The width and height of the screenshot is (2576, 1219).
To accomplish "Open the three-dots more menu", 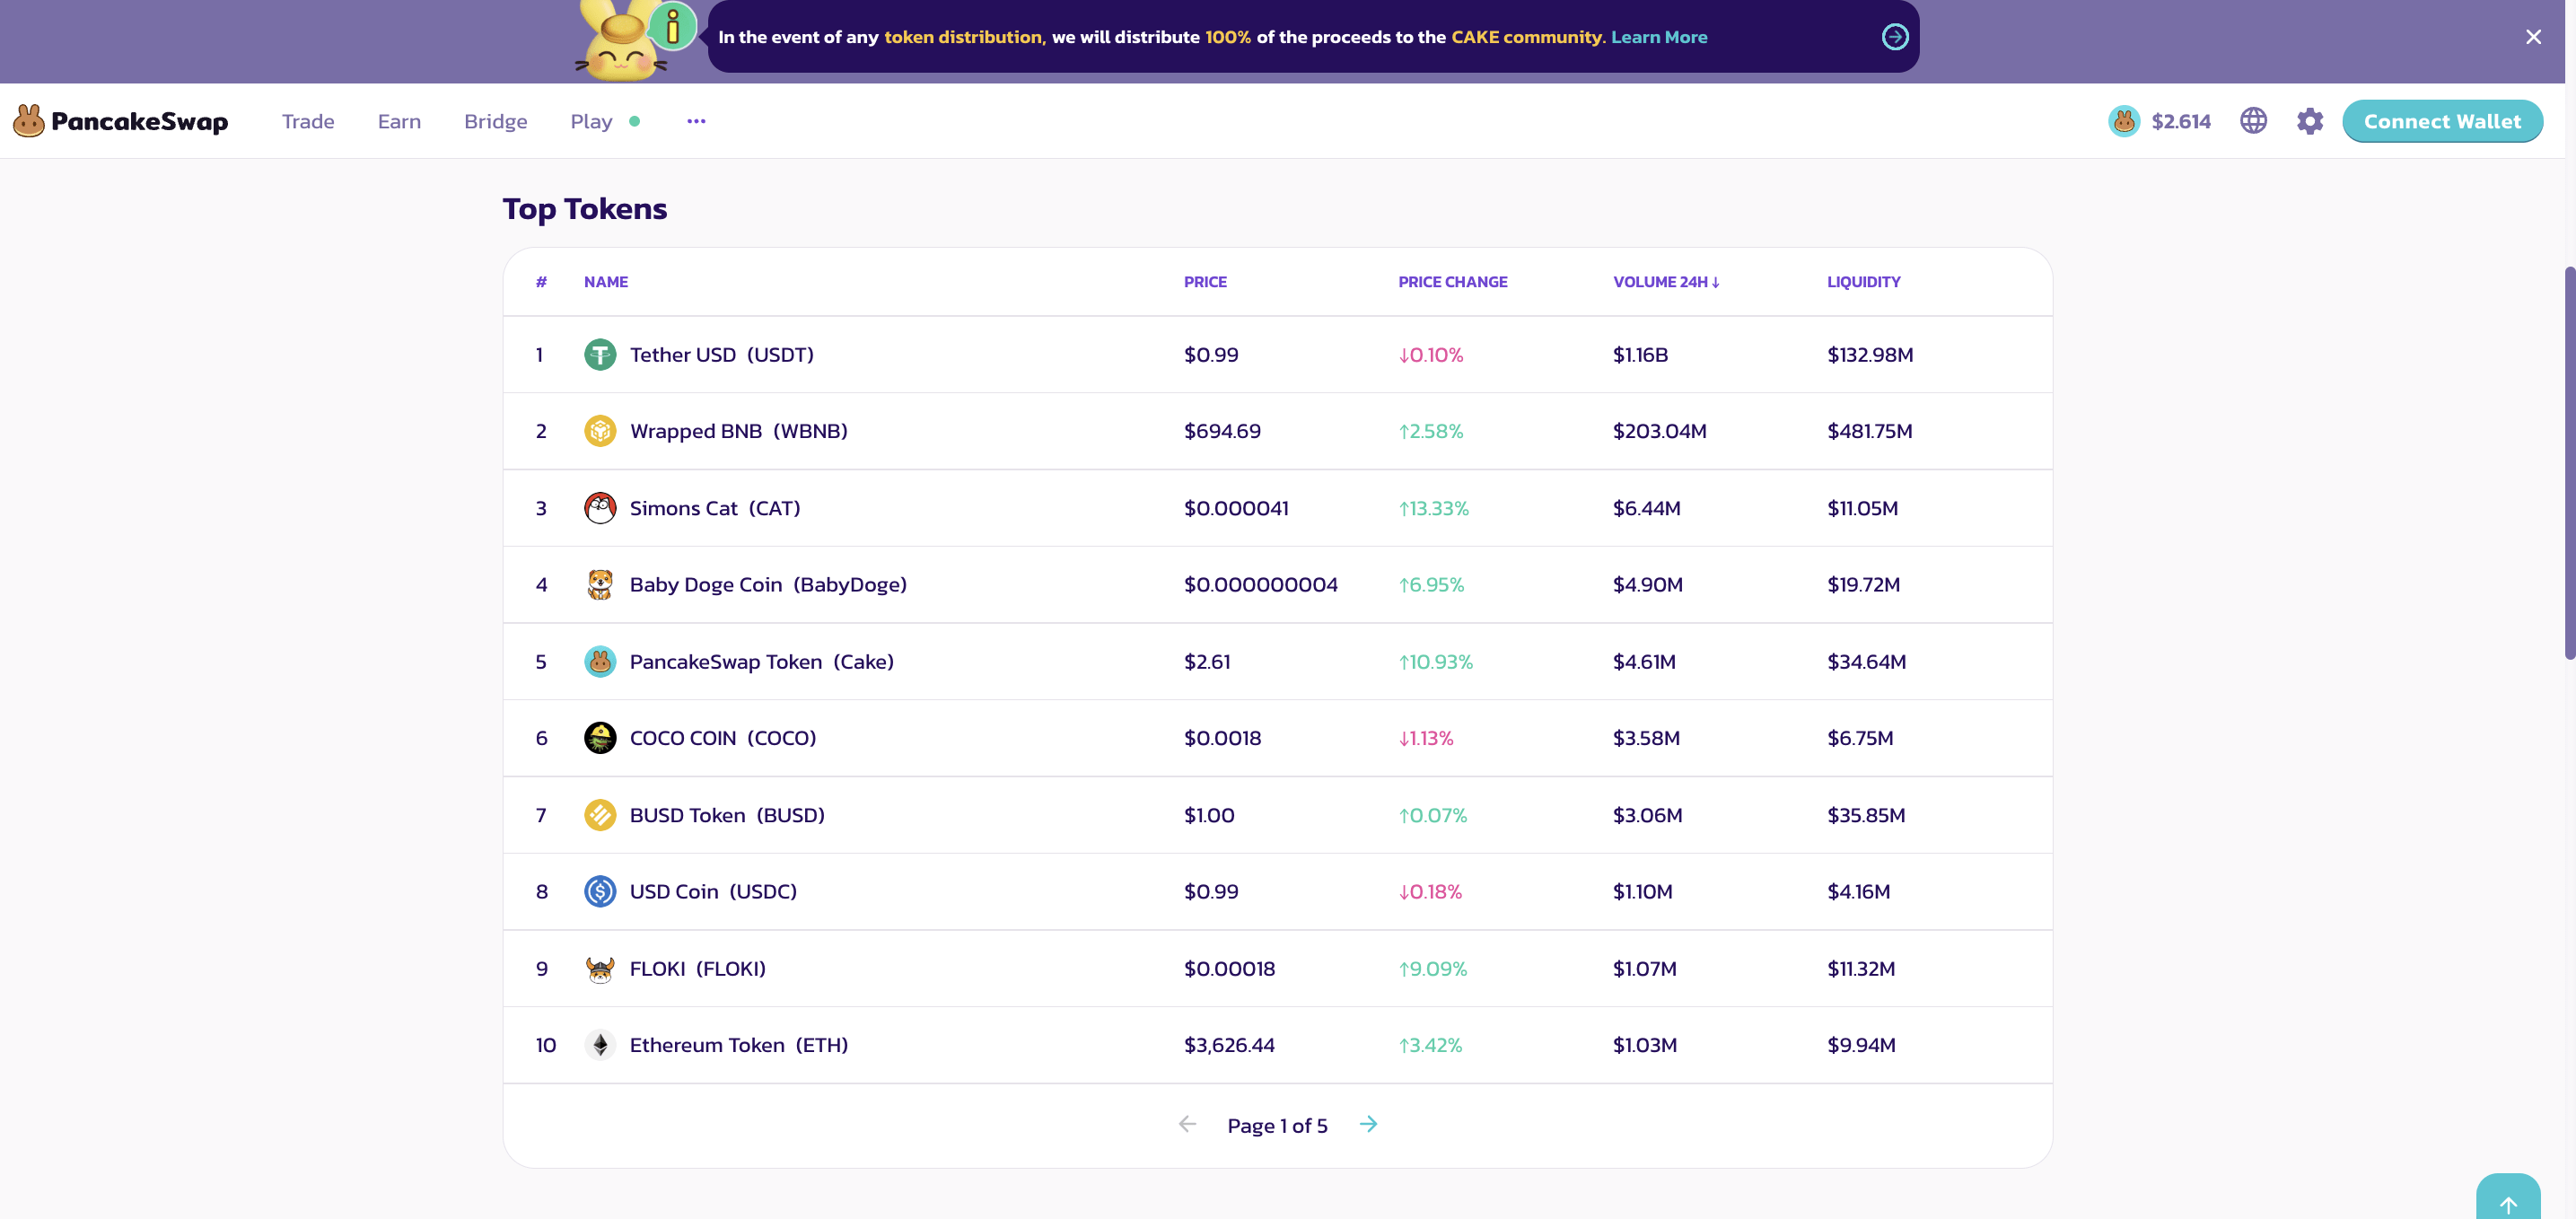I will click(696, 121).
